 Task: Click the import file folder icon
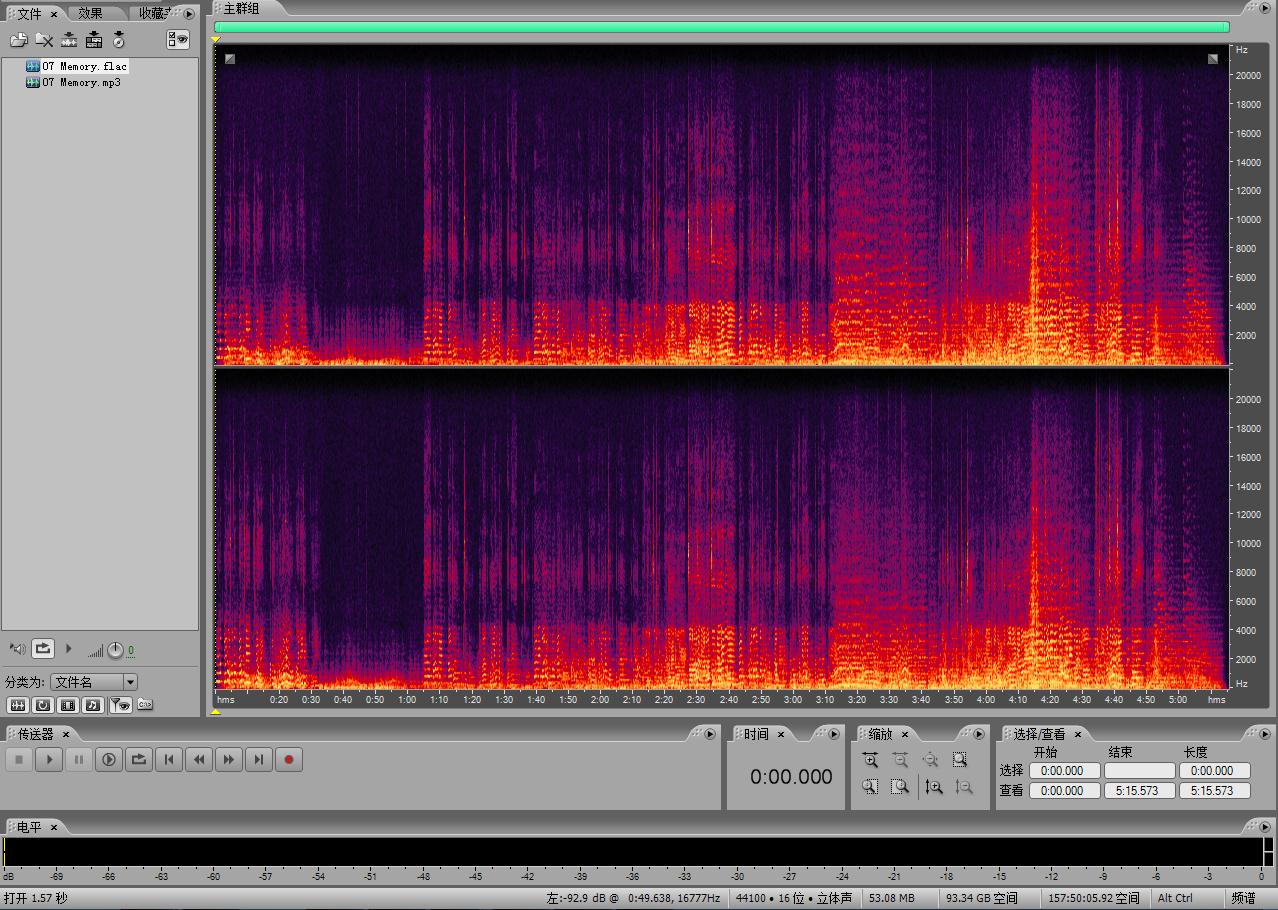click(18, 40)
